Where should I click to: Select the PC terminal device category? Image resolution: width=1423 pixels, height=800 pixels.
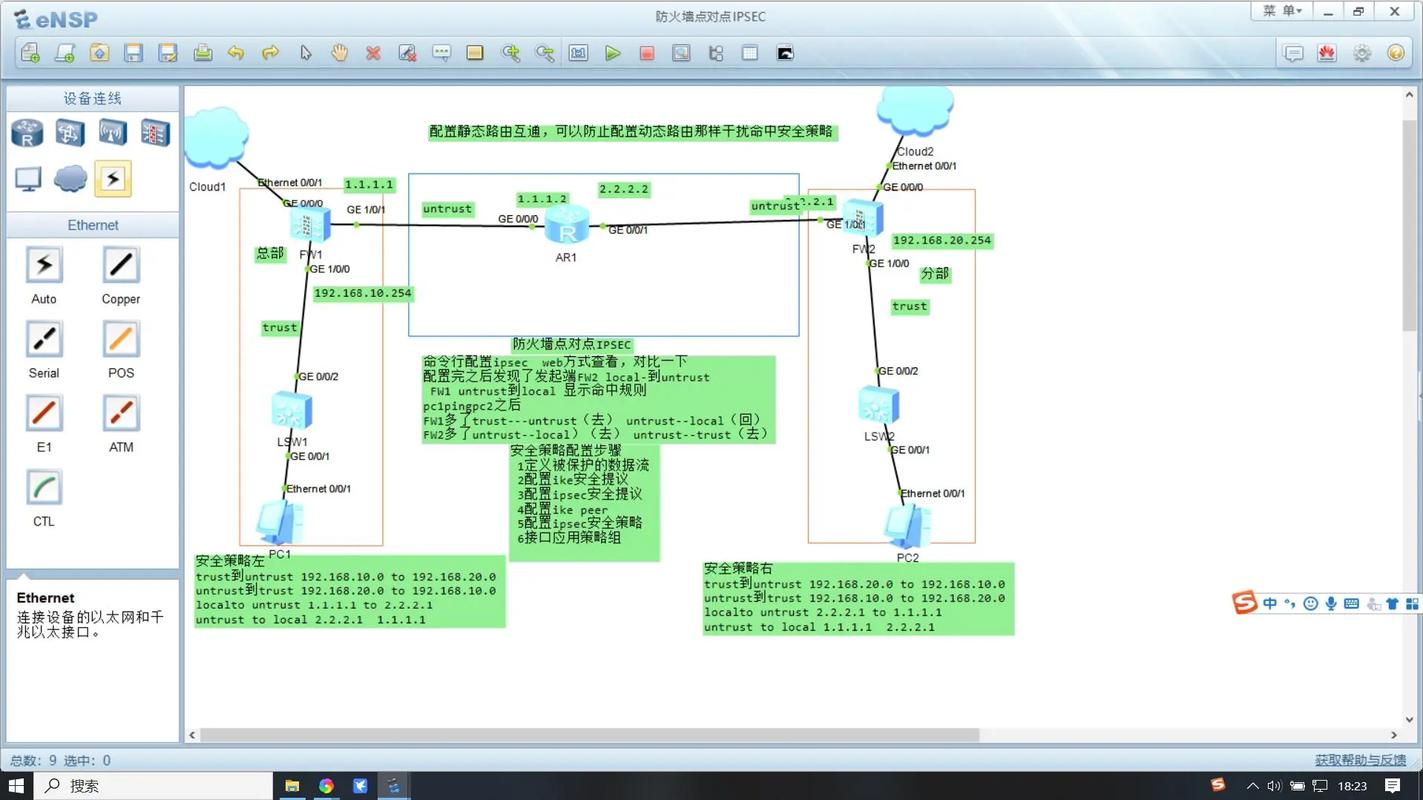(27, 179)
